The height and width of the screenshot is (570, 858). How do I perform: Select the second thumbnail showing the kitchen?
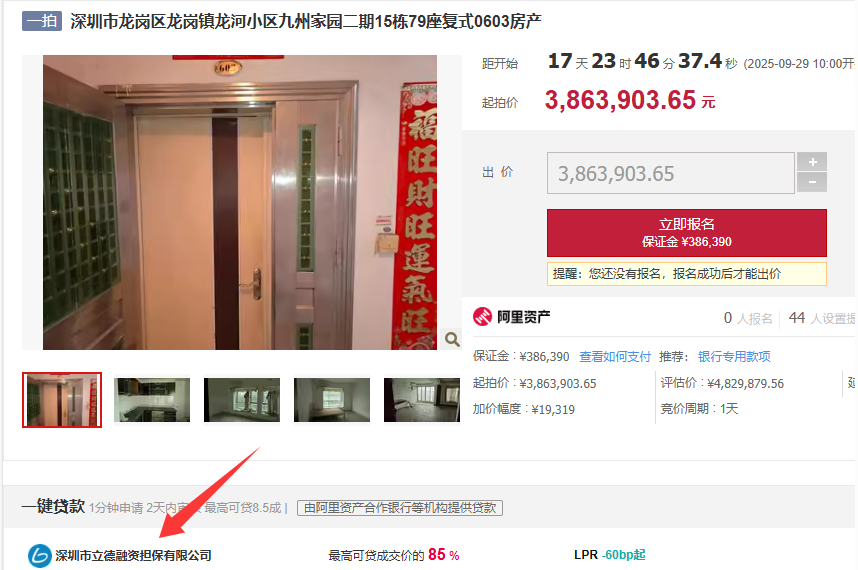152,400
